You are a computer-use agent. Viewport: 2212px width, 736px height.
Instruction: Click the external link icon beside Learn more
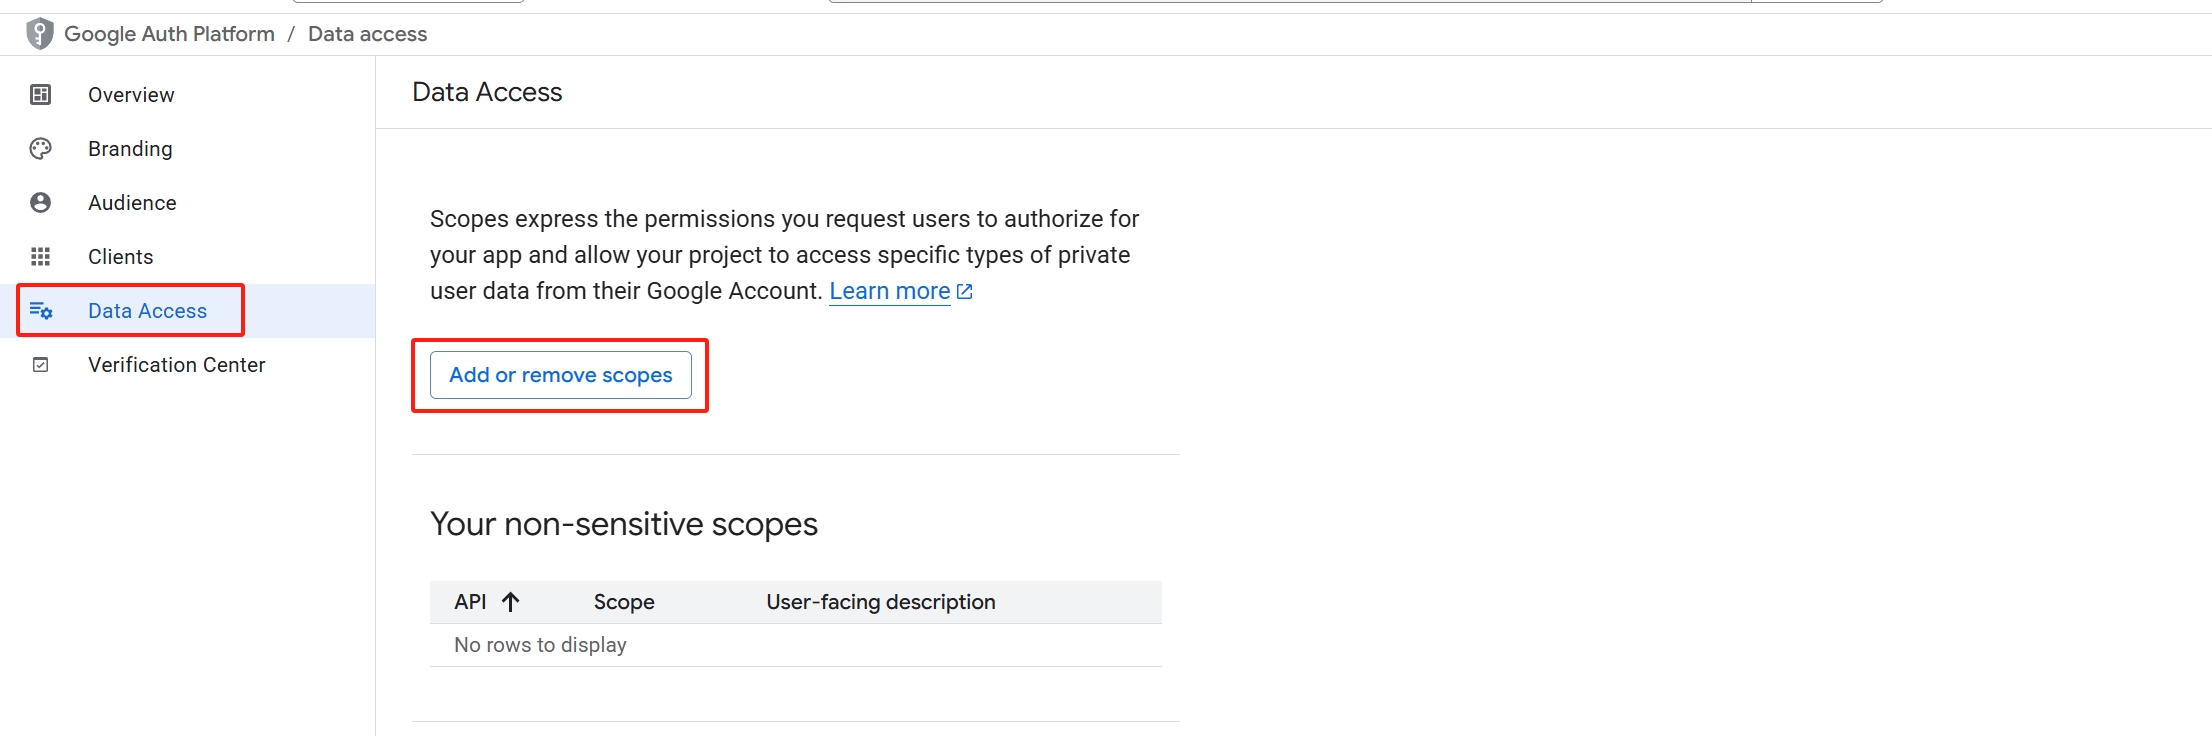pos(965,291)
